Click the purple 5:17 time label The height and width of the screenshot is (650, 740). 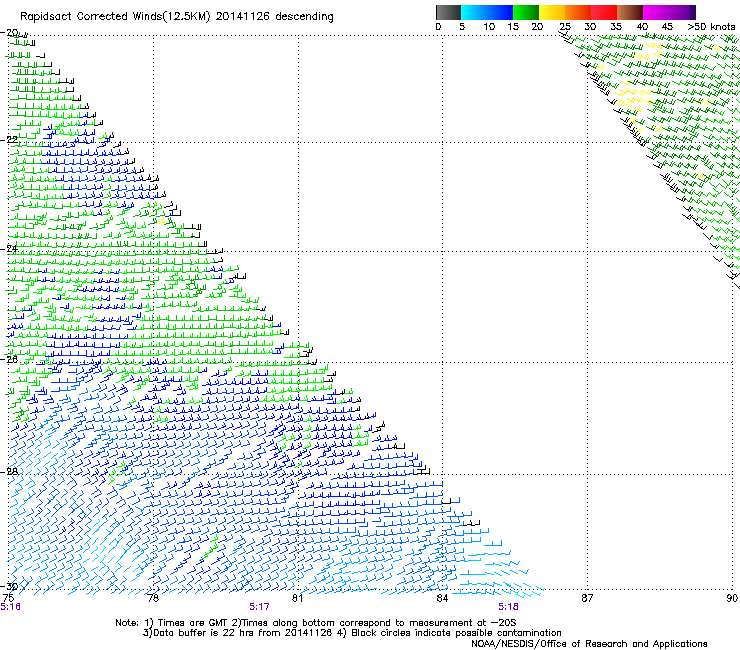coord(259,607)
